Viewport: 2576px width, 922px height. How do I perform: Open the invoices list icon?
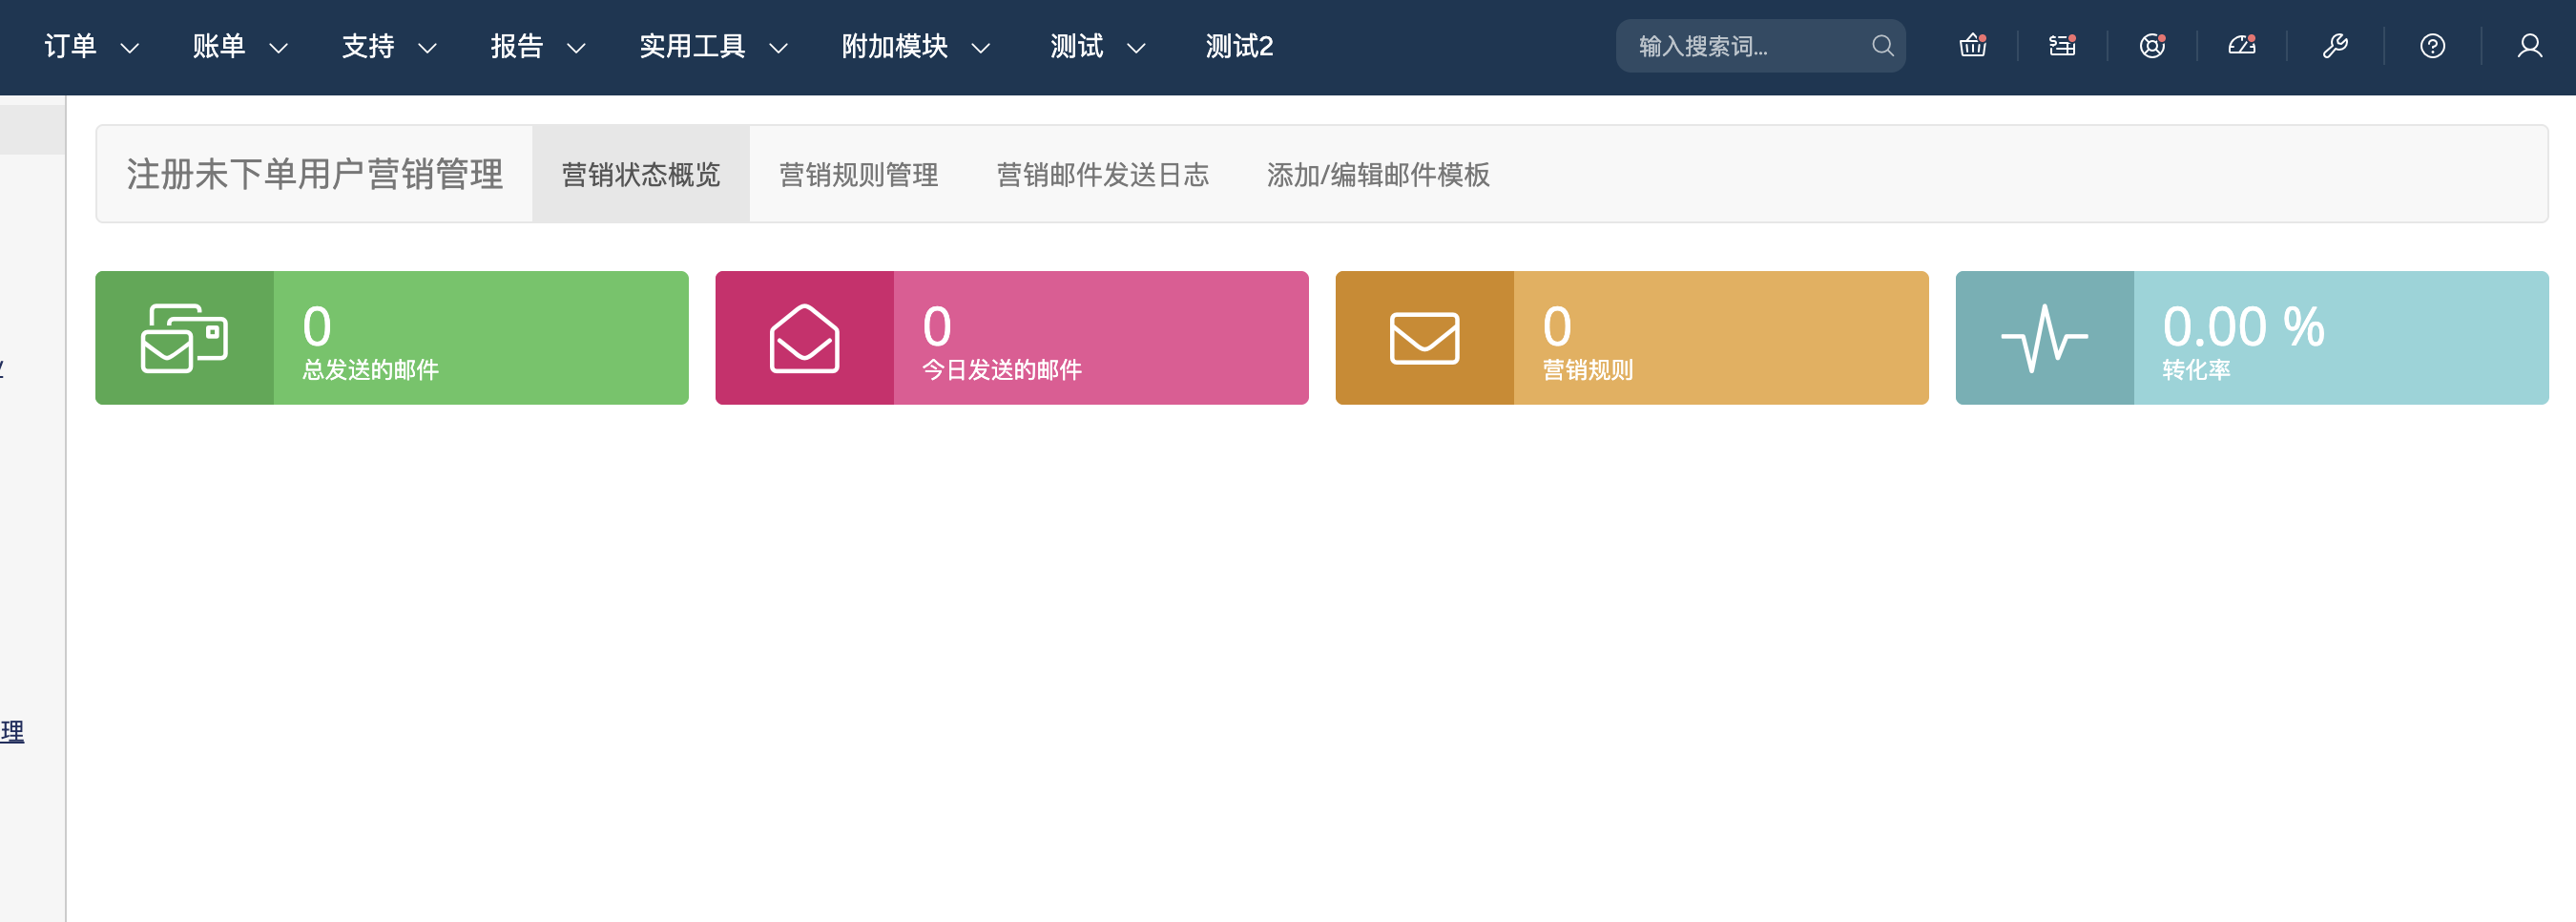(2062, 46)
